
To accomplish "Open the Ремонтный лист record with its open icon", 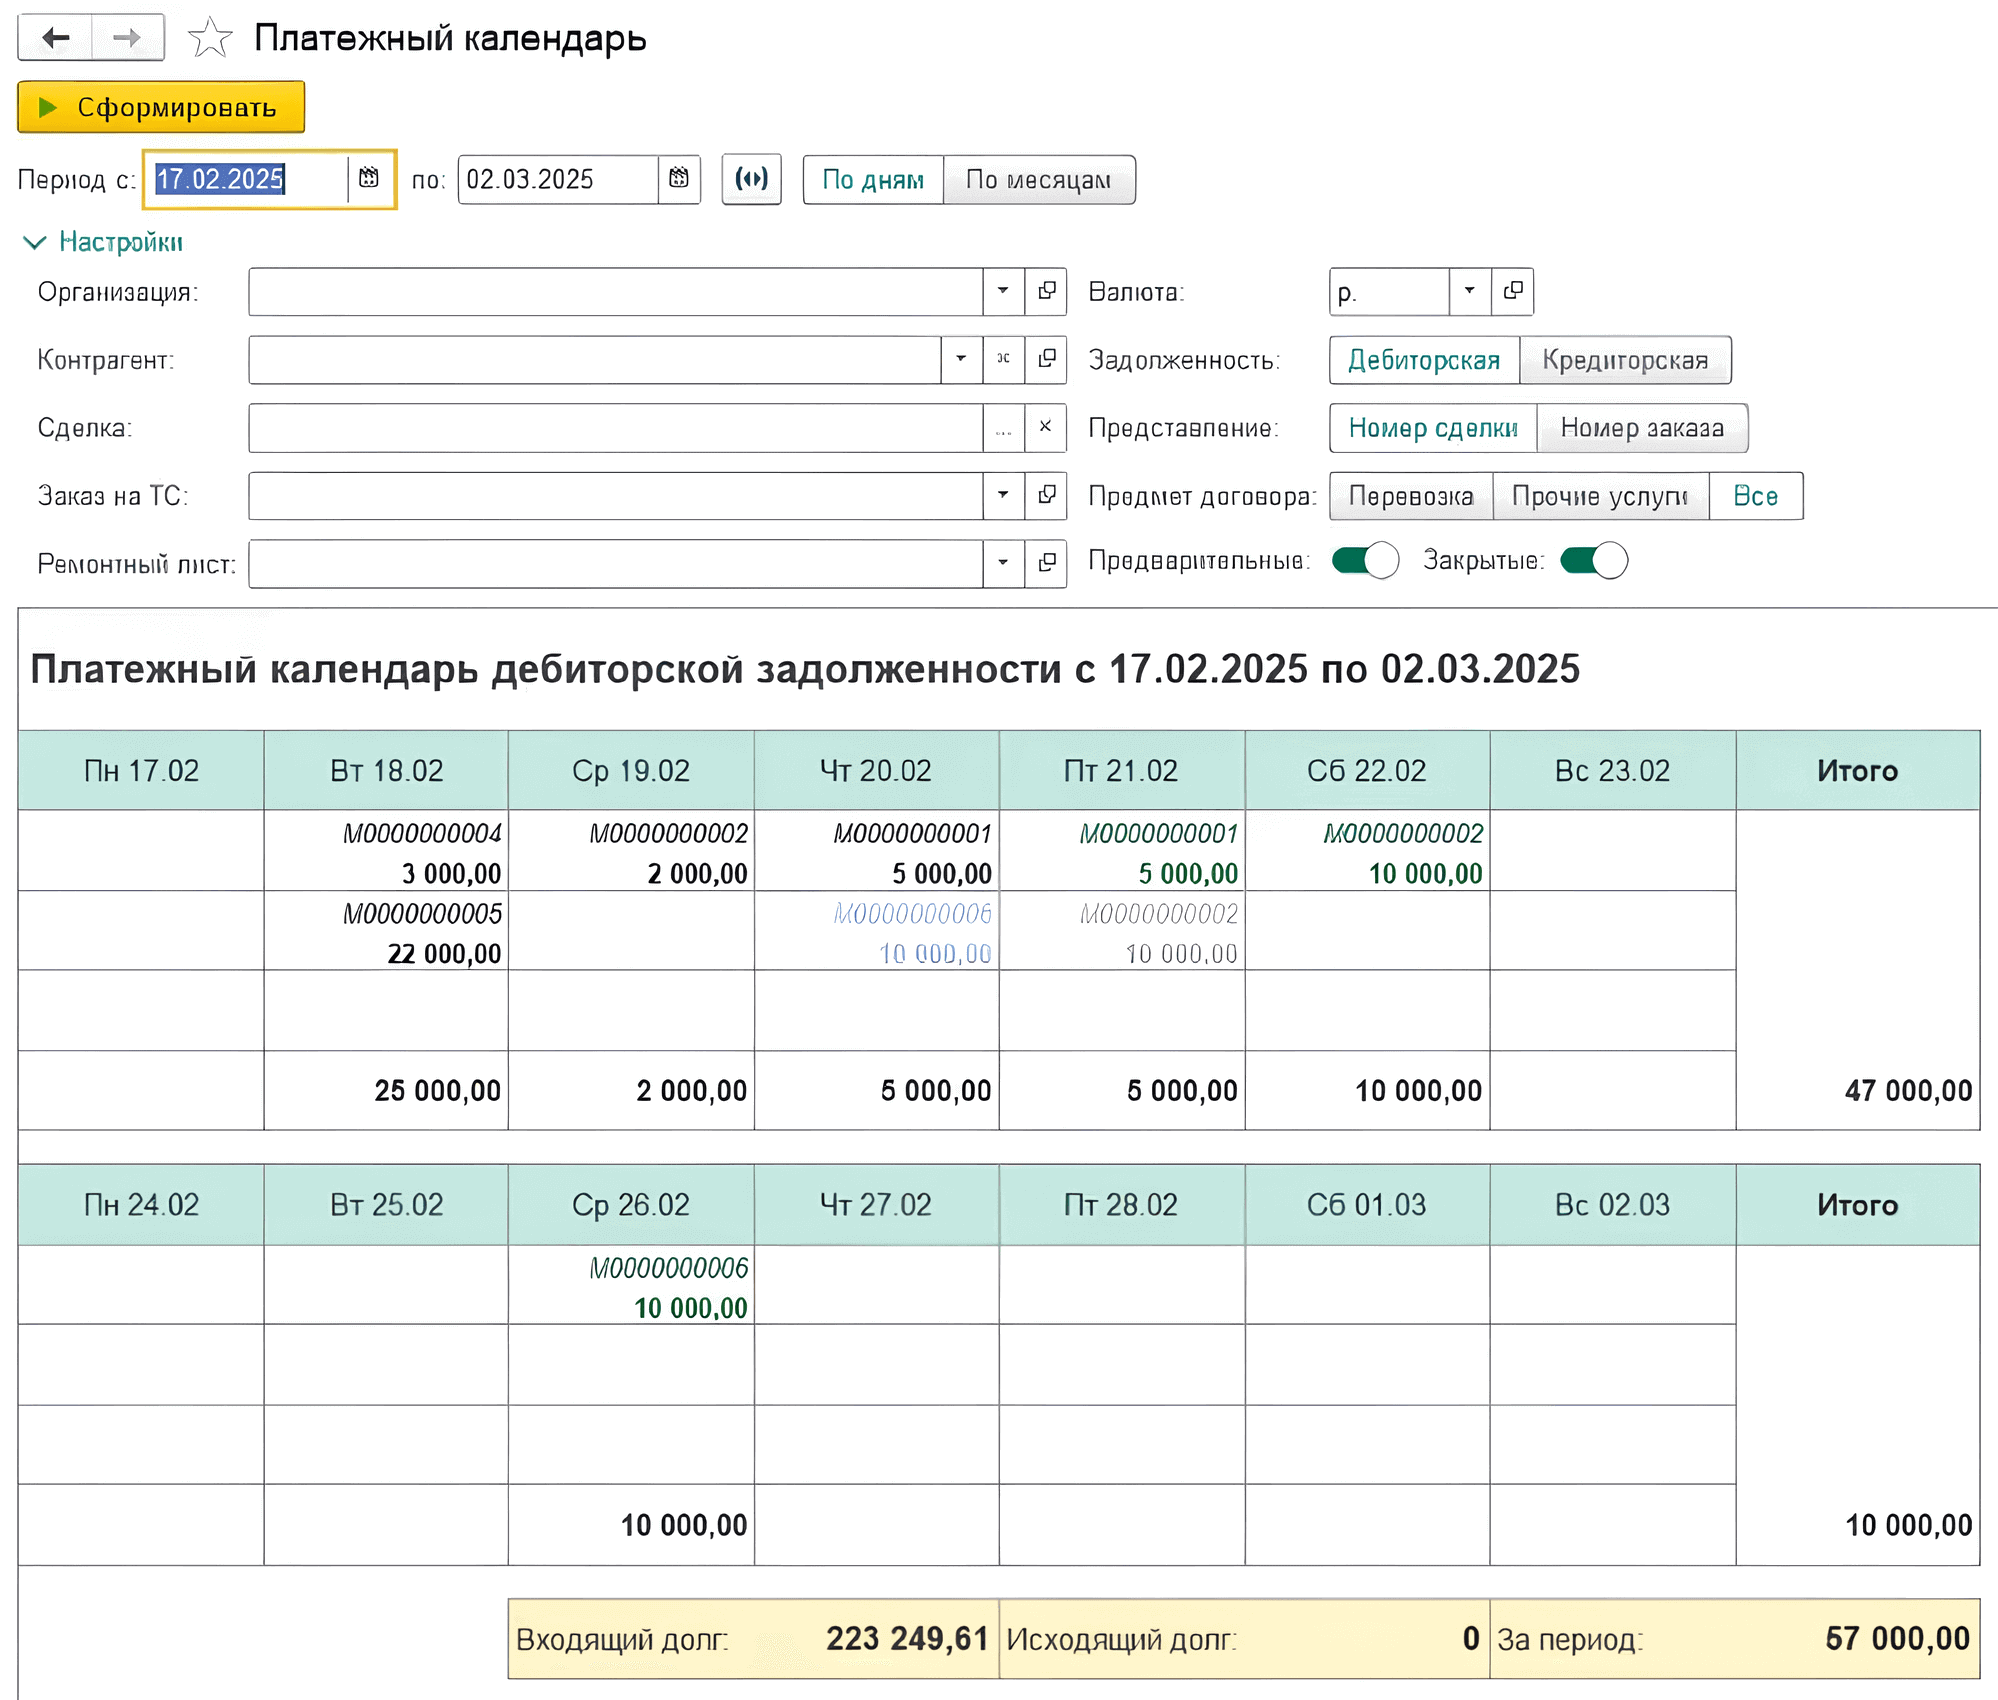I will [1046, 563].
